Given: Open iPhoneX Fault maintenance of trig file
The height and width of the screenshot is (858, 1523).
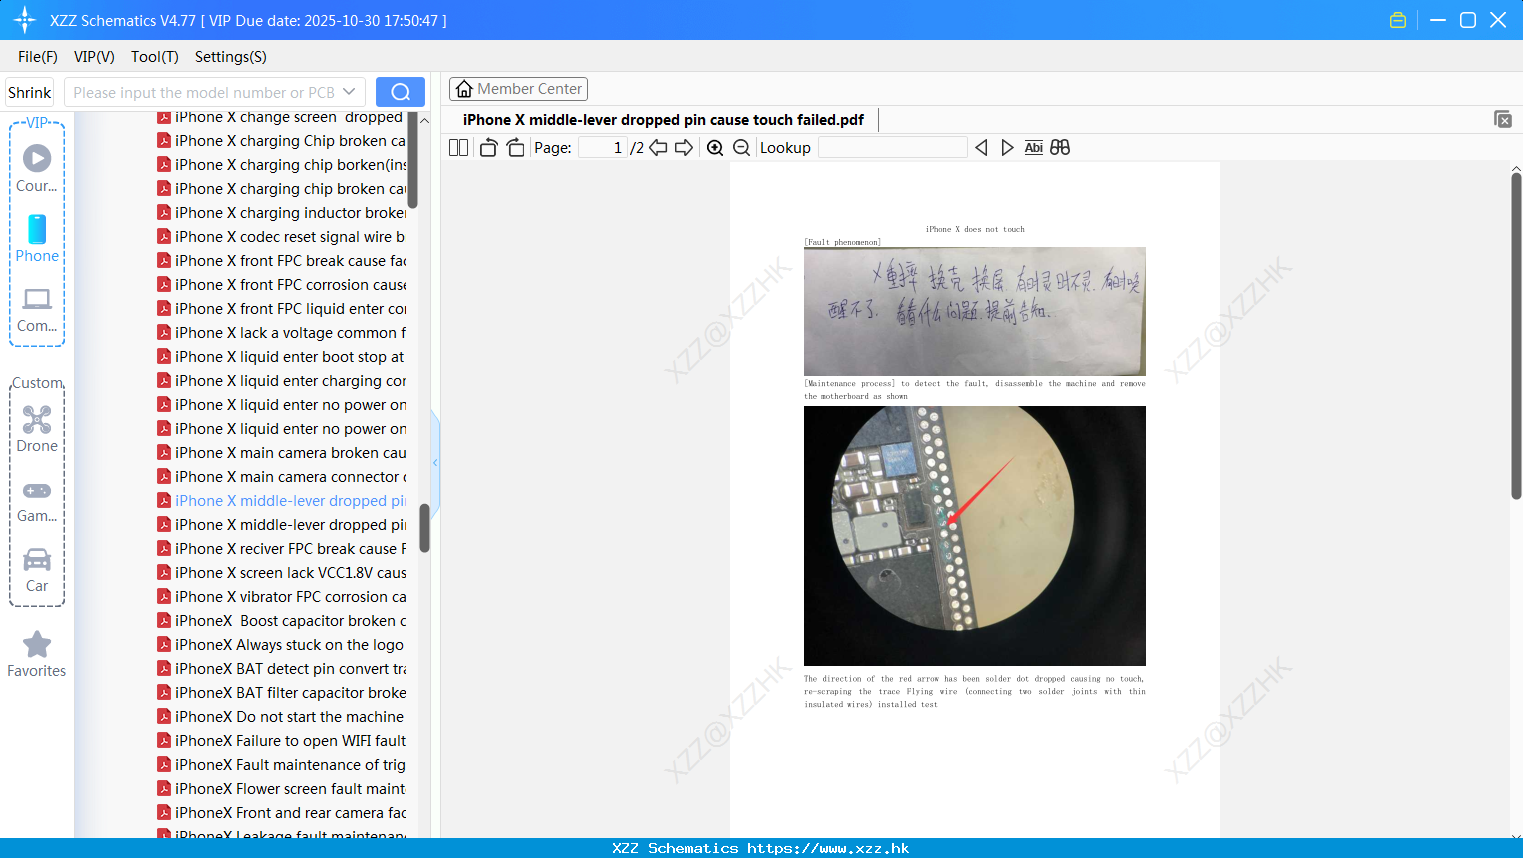Looking at the screenshot, I should (282, 765).
